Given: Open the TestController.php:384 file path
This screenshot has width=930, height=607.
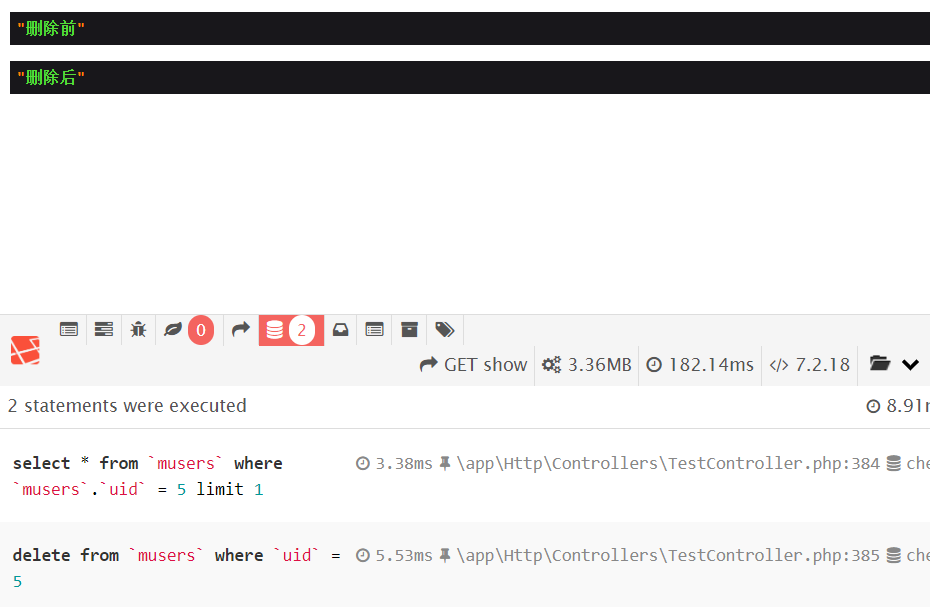Looking at the screenshot, I should click(x=668, y=463).
